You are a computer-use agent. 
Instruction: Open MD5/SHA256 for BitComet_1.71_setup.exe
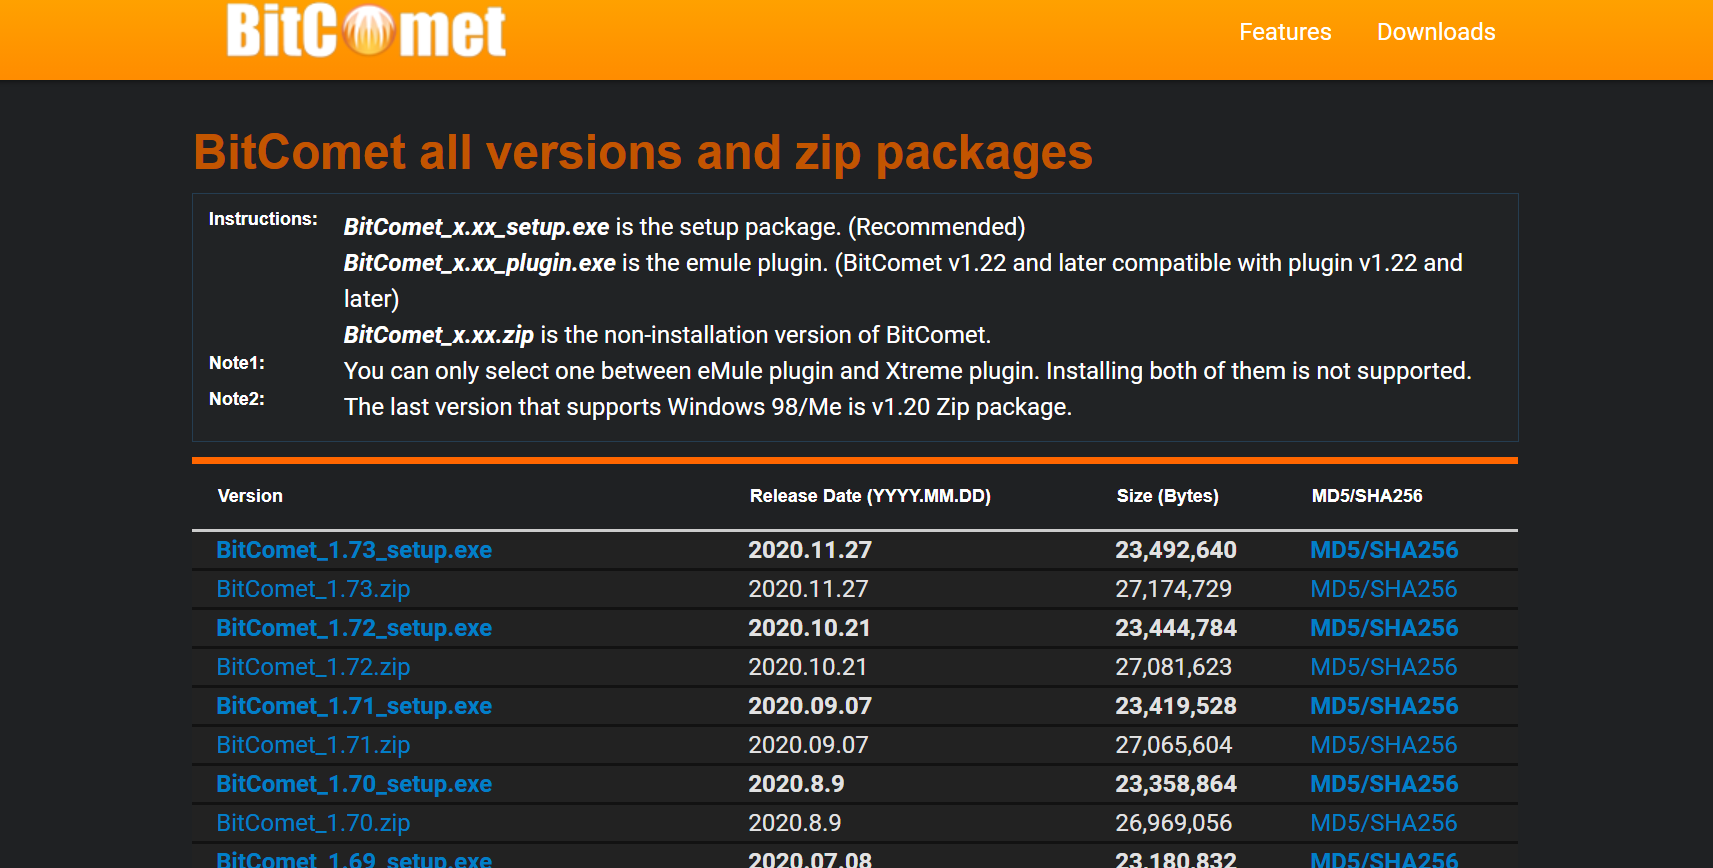(1384, 706)
